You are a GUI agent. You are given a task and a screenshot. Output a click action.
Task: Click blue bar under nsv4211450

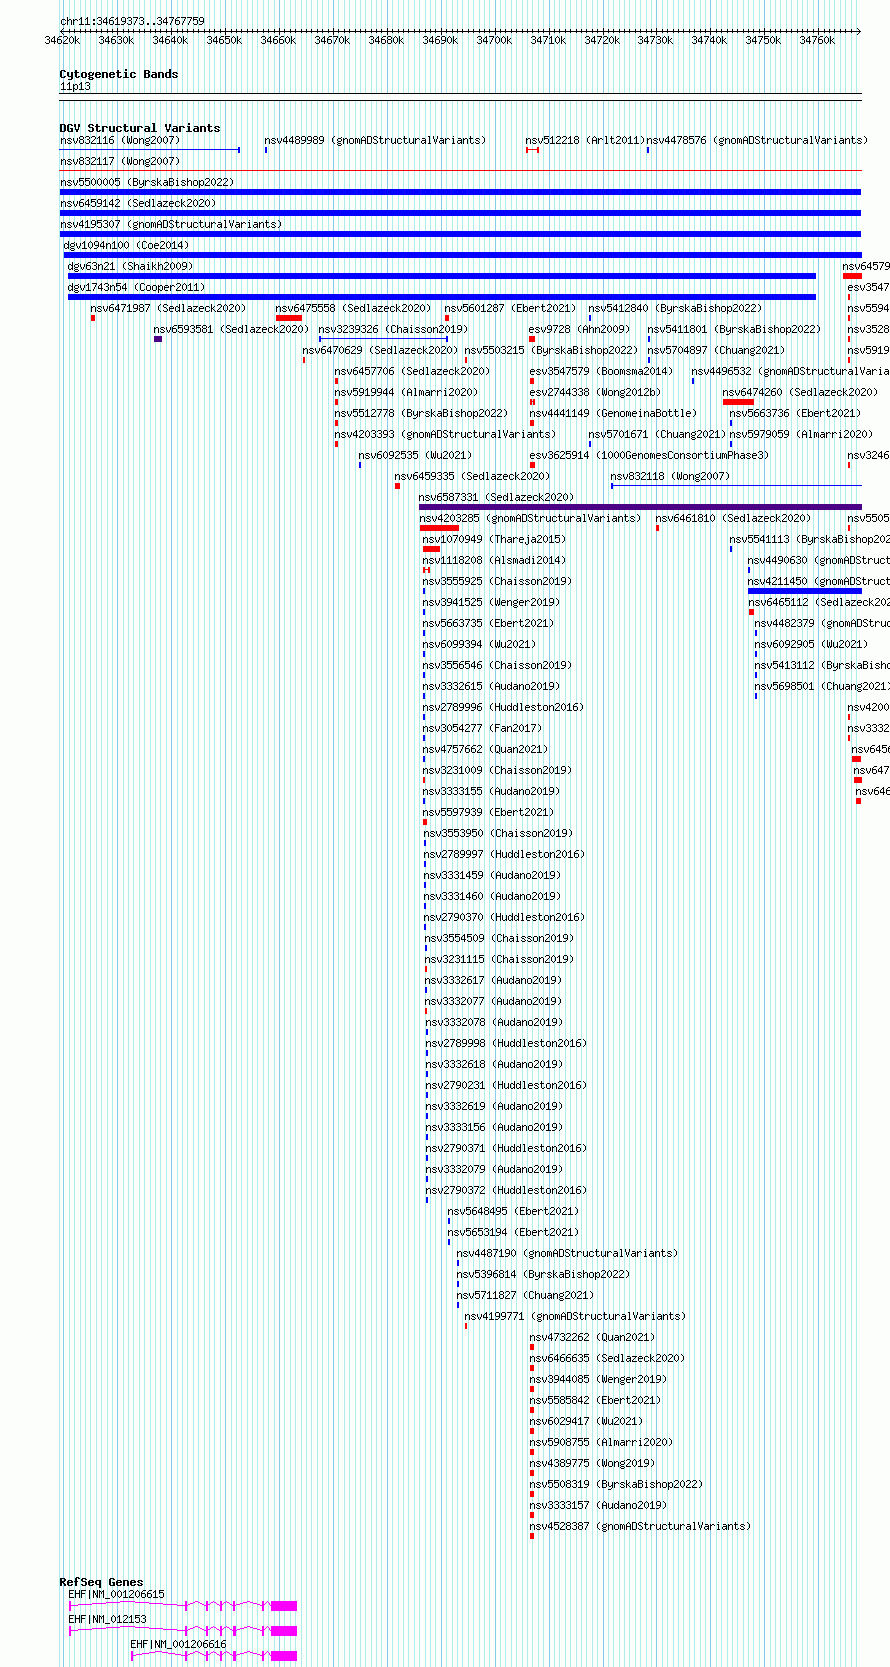tap(805, 591)
